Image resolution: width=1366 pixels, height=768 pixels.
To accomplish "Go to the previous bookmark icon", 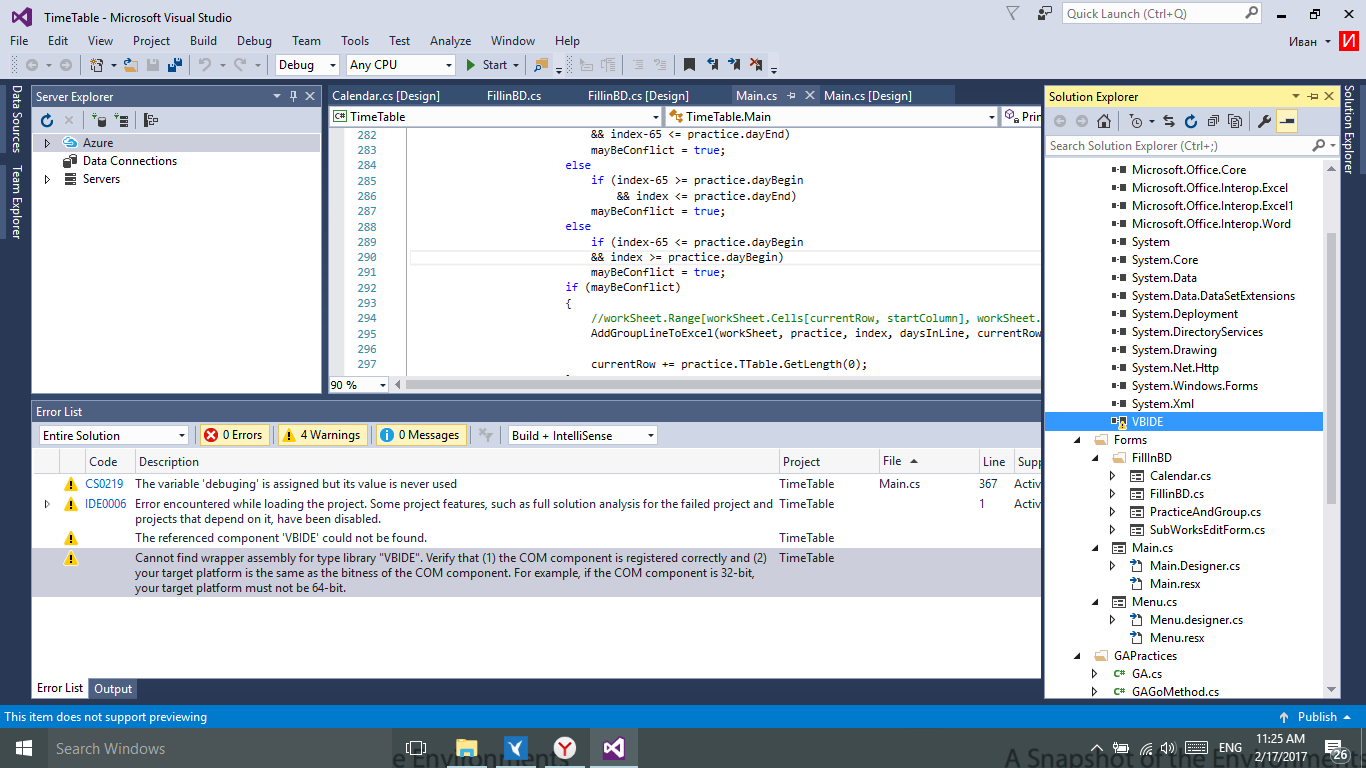I will click(712, 65).
